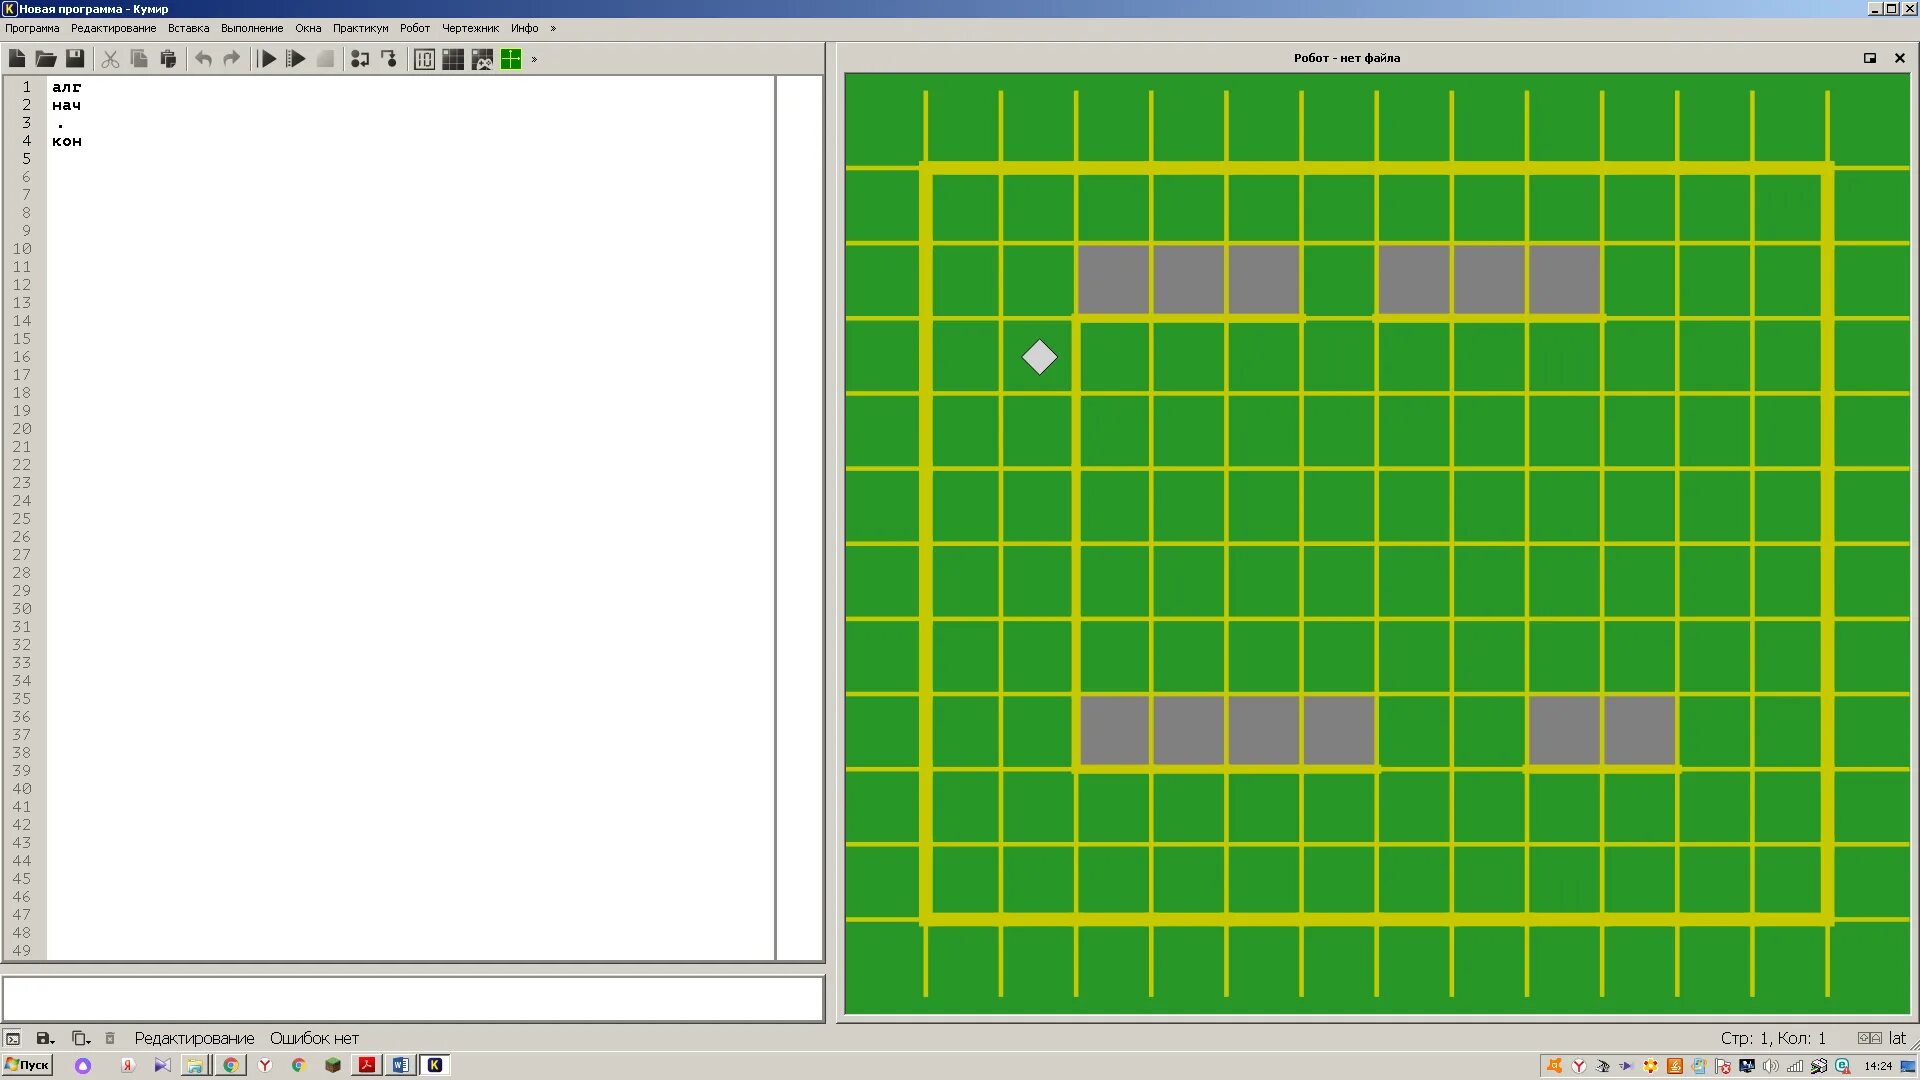Save program with floppy disk icon
1920x1080 pixels.
(75, 59)
